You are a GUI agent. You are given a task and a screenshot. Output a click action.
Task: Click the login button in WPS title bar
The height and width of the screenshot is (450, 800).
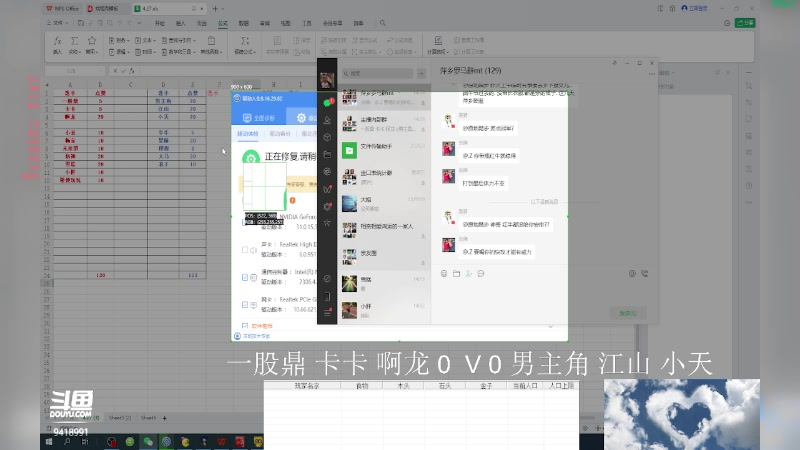[x=694, y=9]
